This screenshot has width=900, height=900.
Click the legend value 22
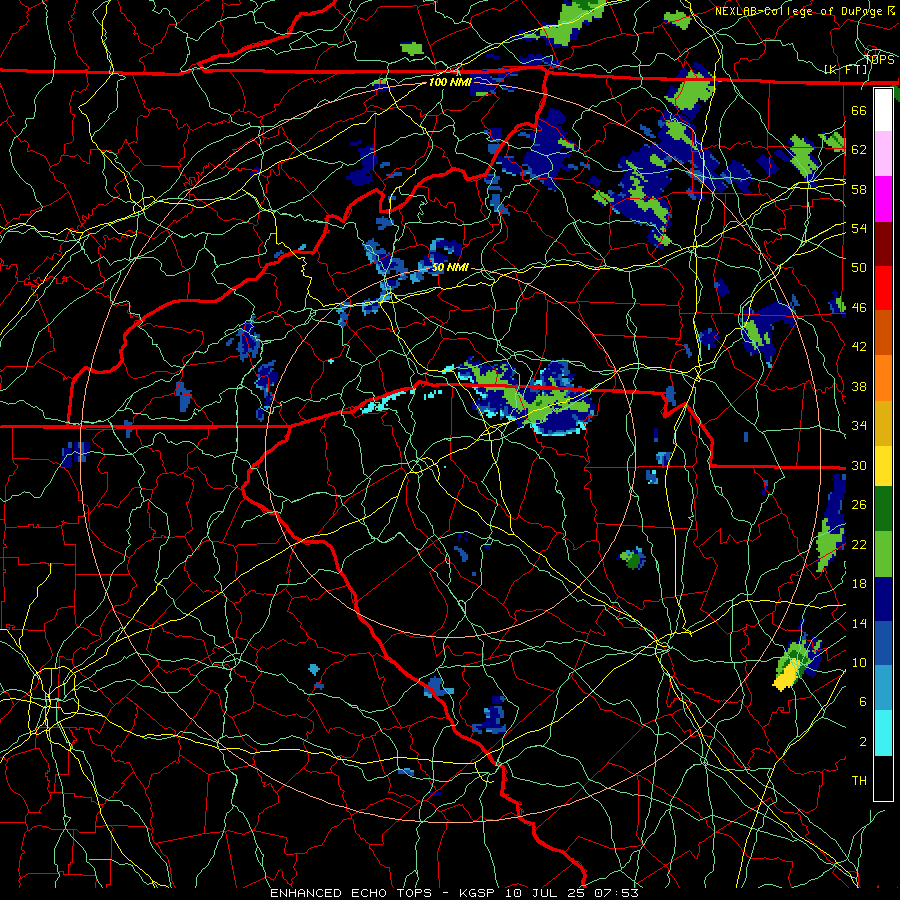859,544
